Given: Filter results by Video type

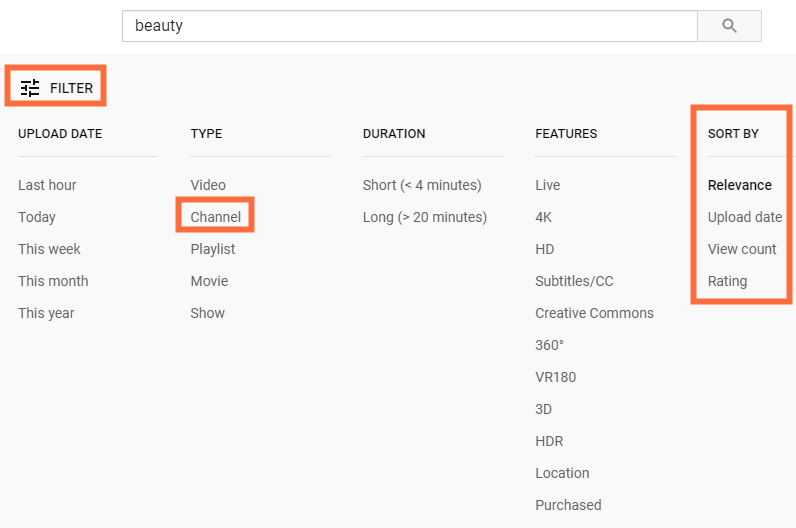Looking at the screenshot, I should tap(208, 185).
